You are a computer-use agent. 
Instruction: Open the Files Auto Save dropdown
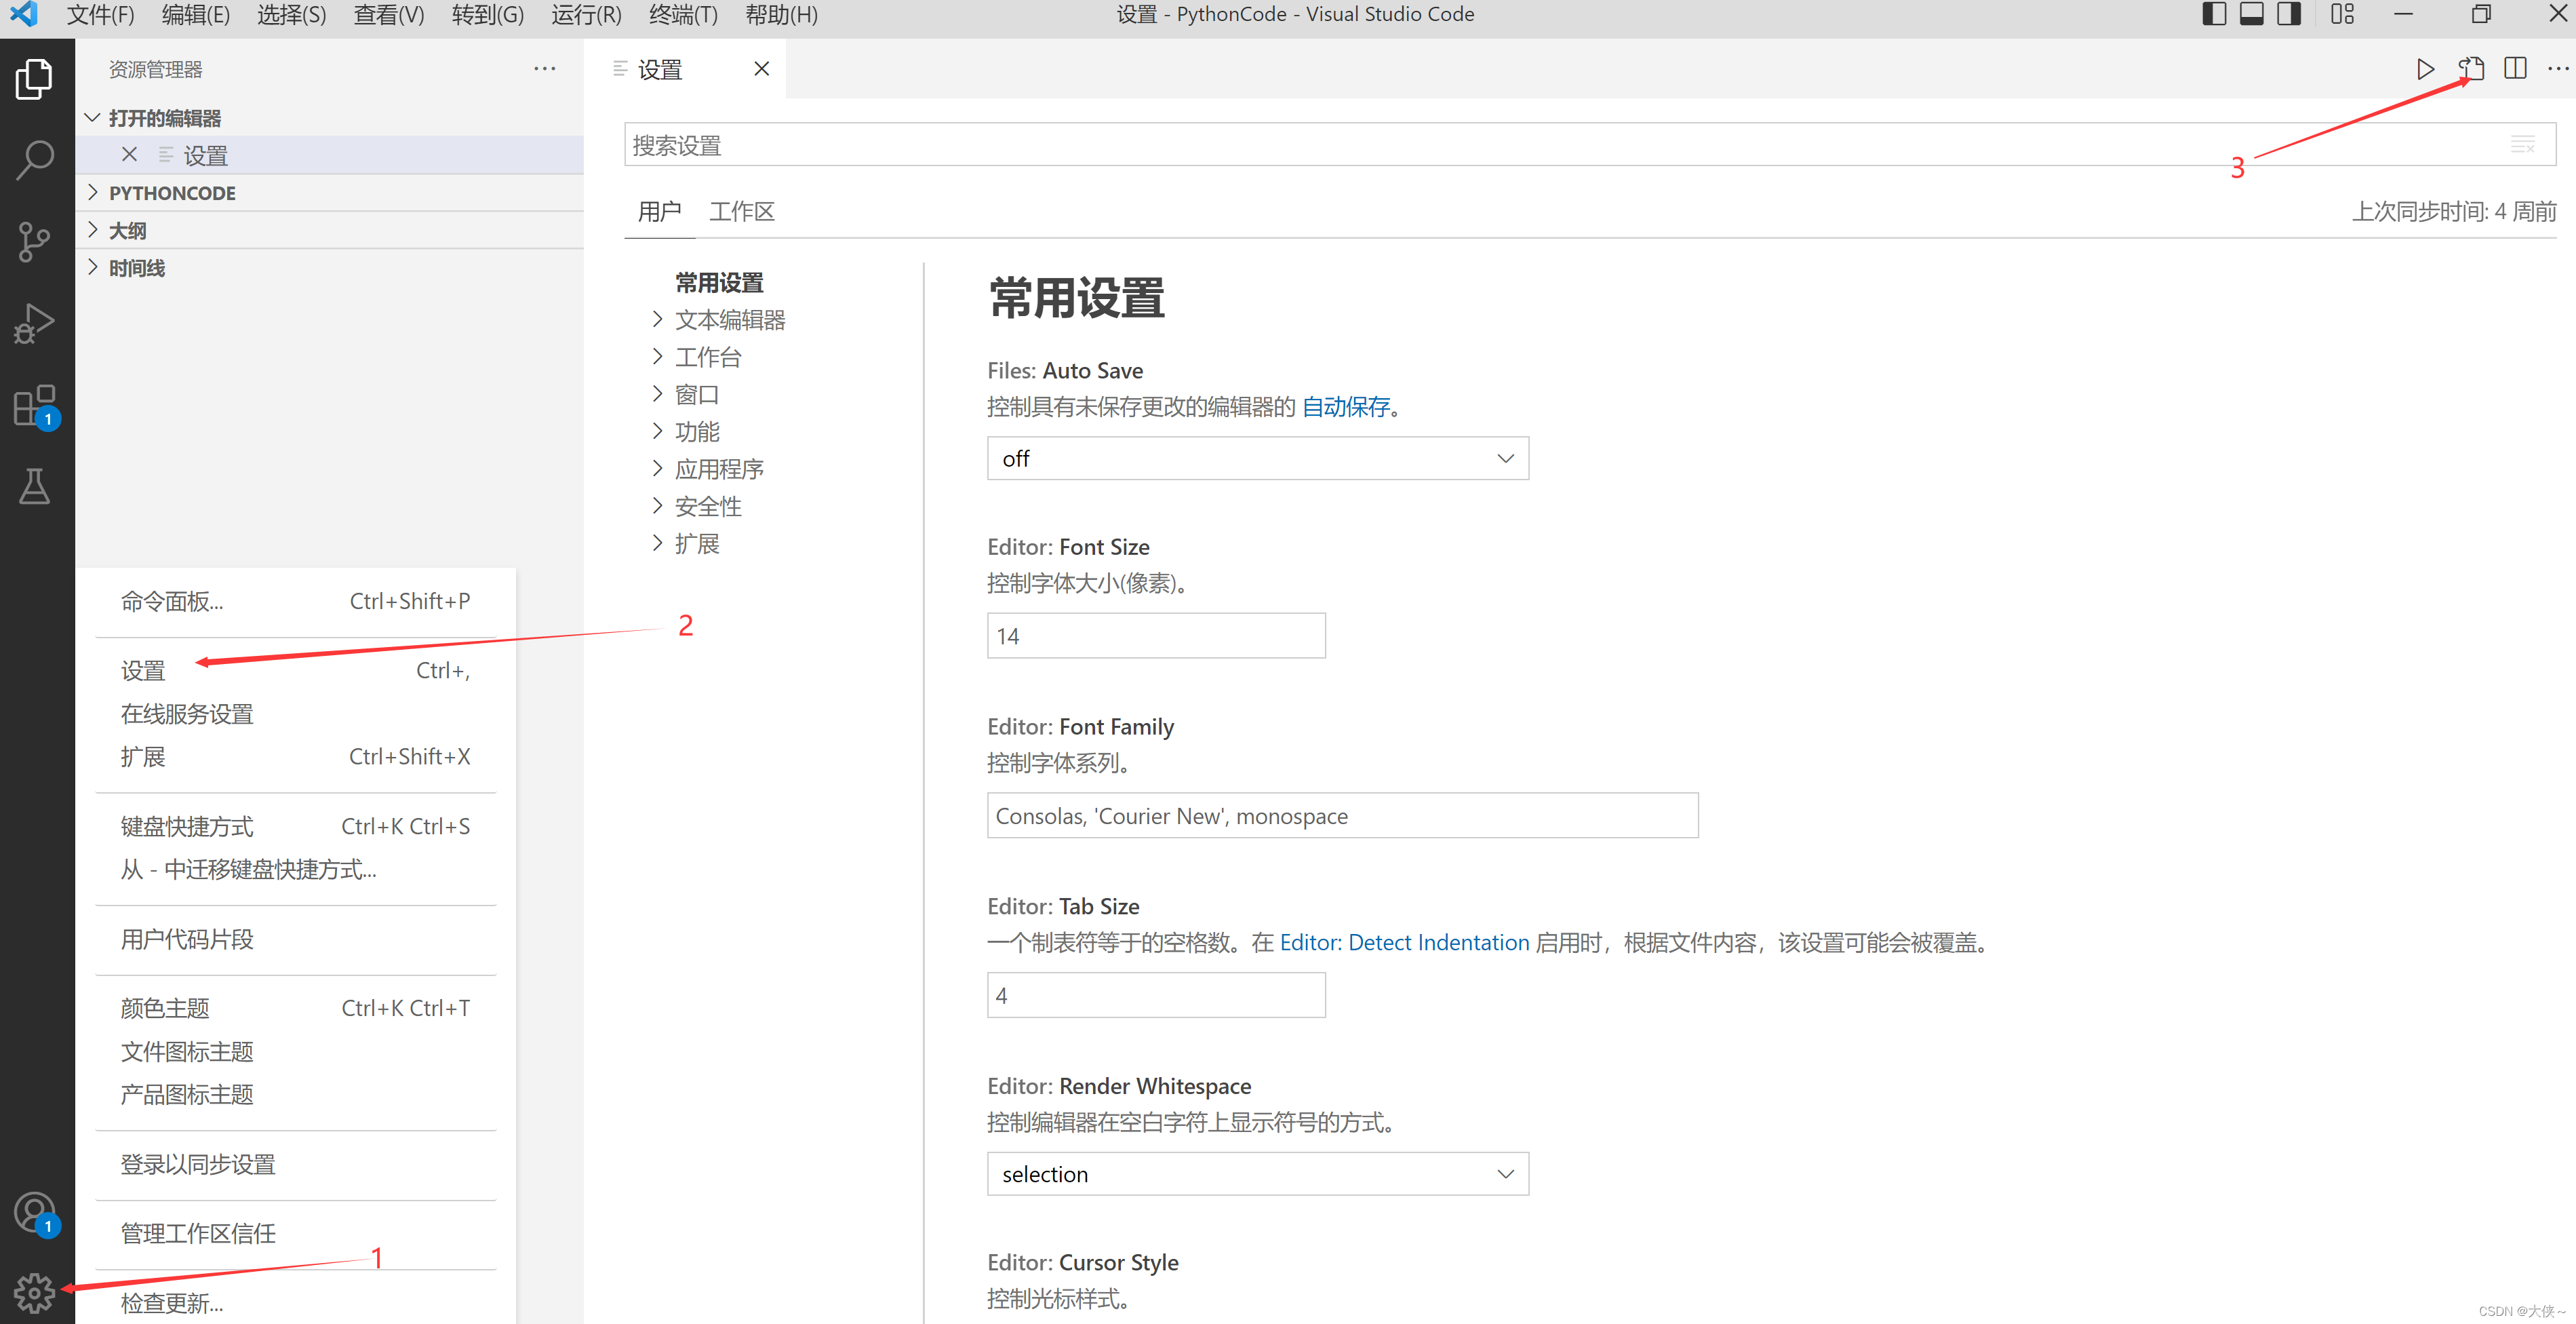(1257, 459)
